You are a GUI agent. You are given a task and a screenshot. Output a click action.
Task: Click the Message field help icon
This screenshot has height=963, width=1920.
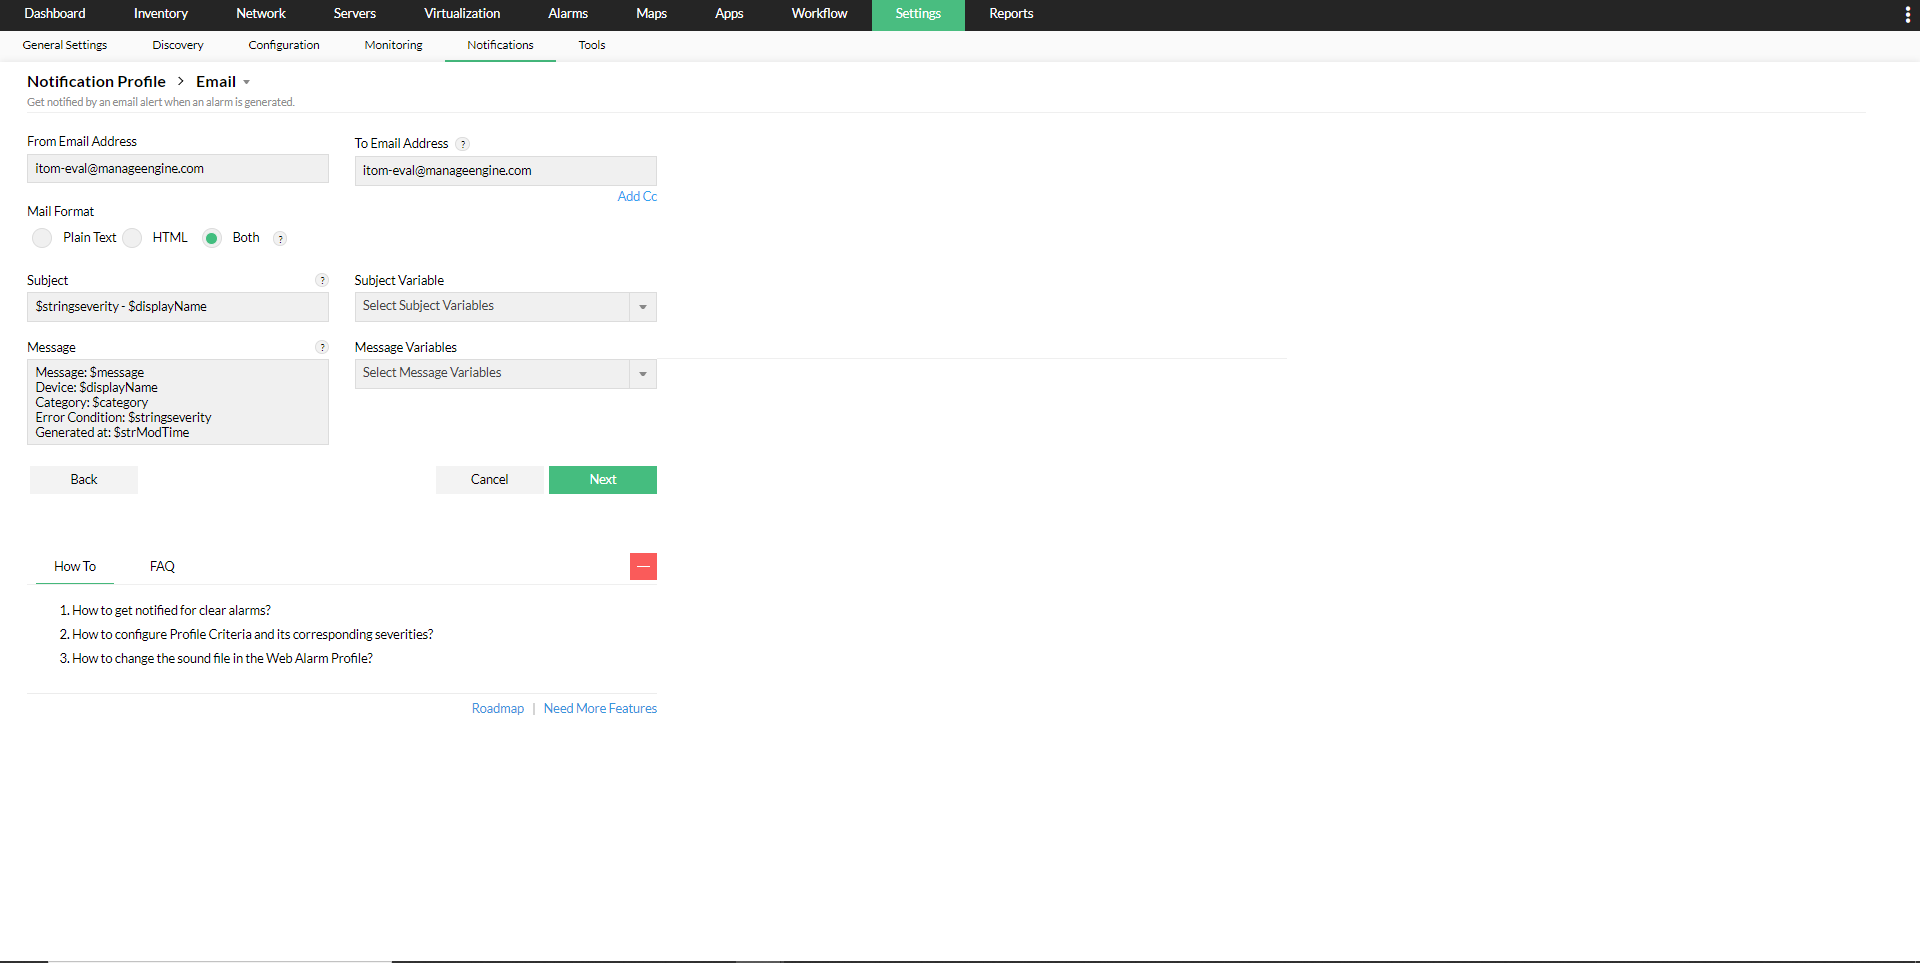[322, 348]
